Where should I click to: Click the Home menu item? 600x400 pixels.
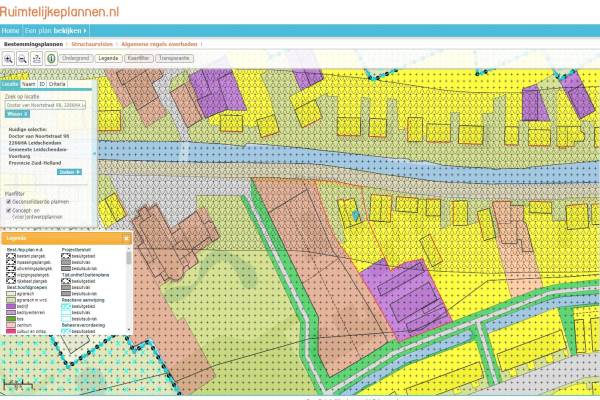10,31
